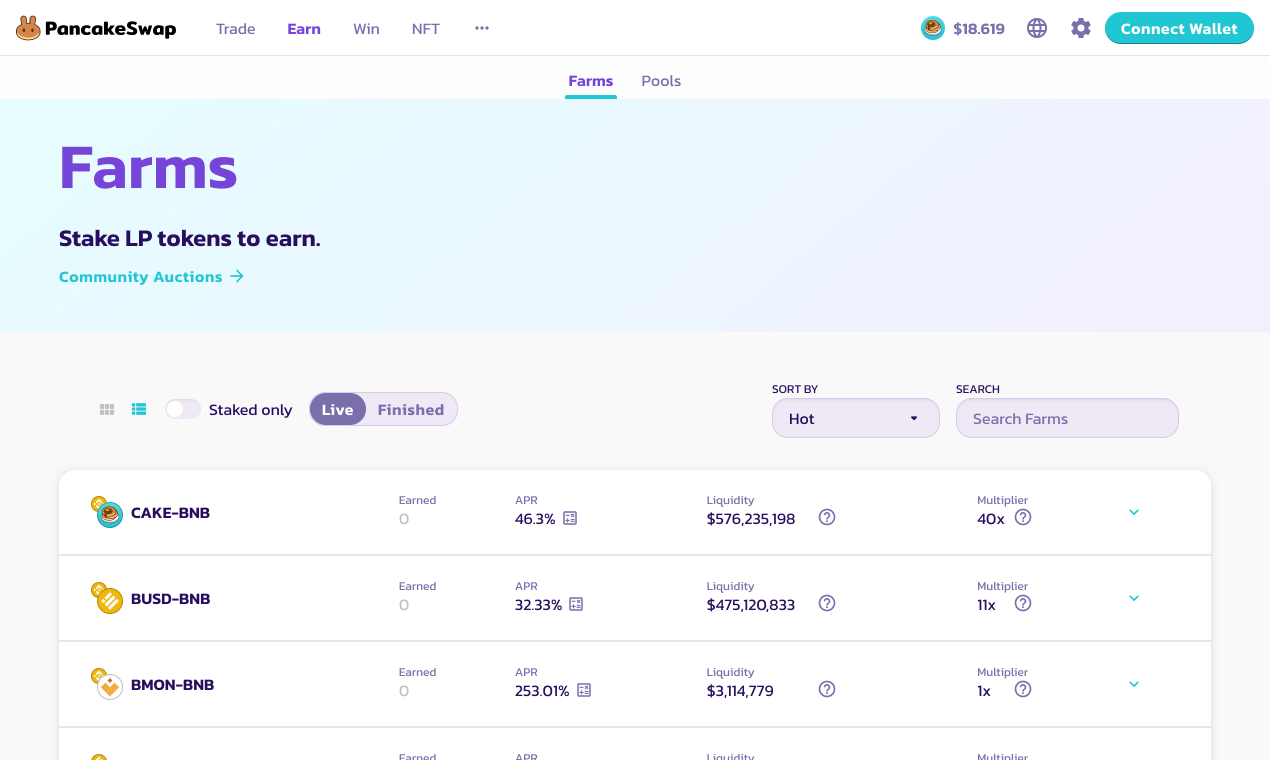The image size is (1270, 760).
Task: Select the Finished farms filter
Action: [411, 409]
